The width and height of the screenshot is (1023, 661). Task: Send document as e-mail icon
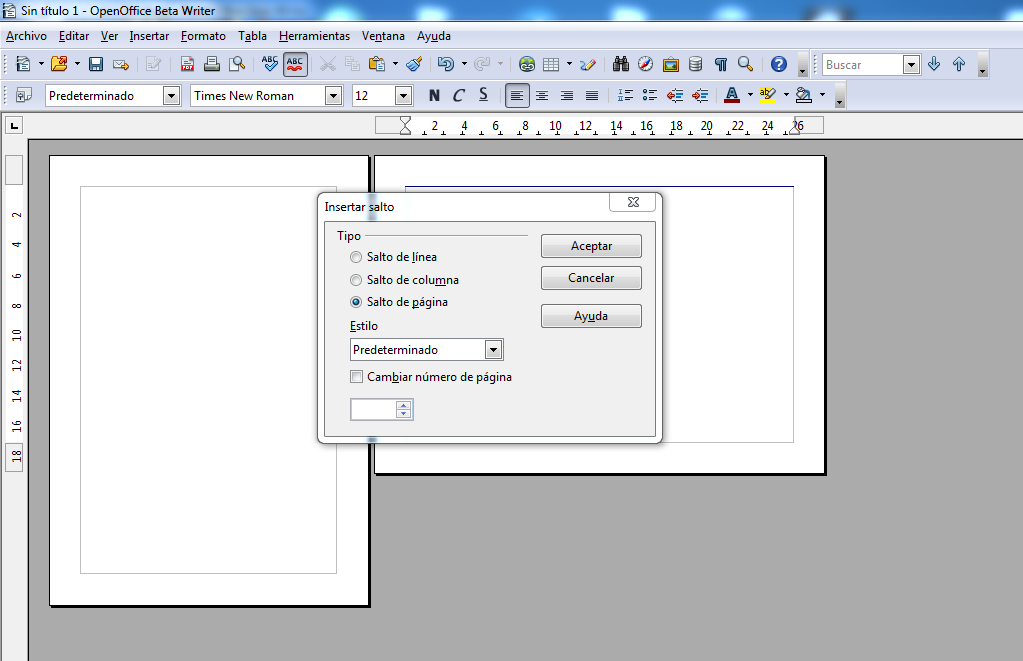tap(121, 64)
